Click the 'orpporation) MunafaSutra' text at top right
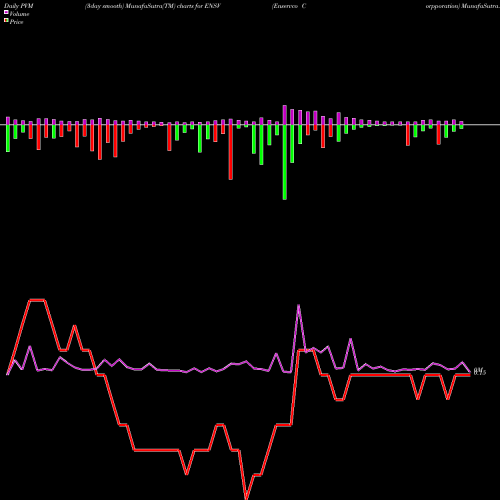The image size is (500, 500). [463, 6]
